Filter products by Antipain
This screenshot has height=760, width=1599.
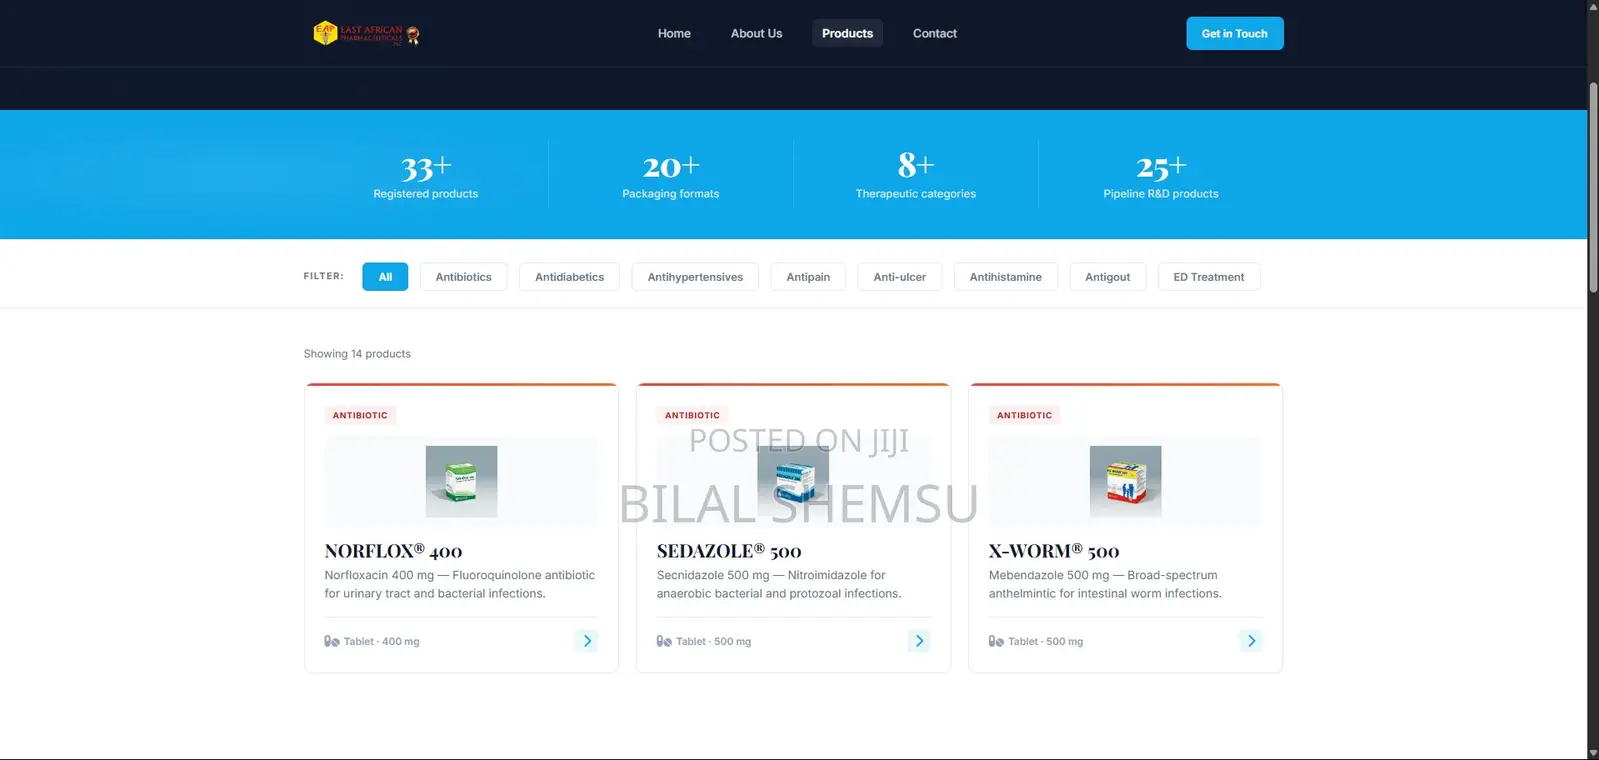(x=808, y=277)
